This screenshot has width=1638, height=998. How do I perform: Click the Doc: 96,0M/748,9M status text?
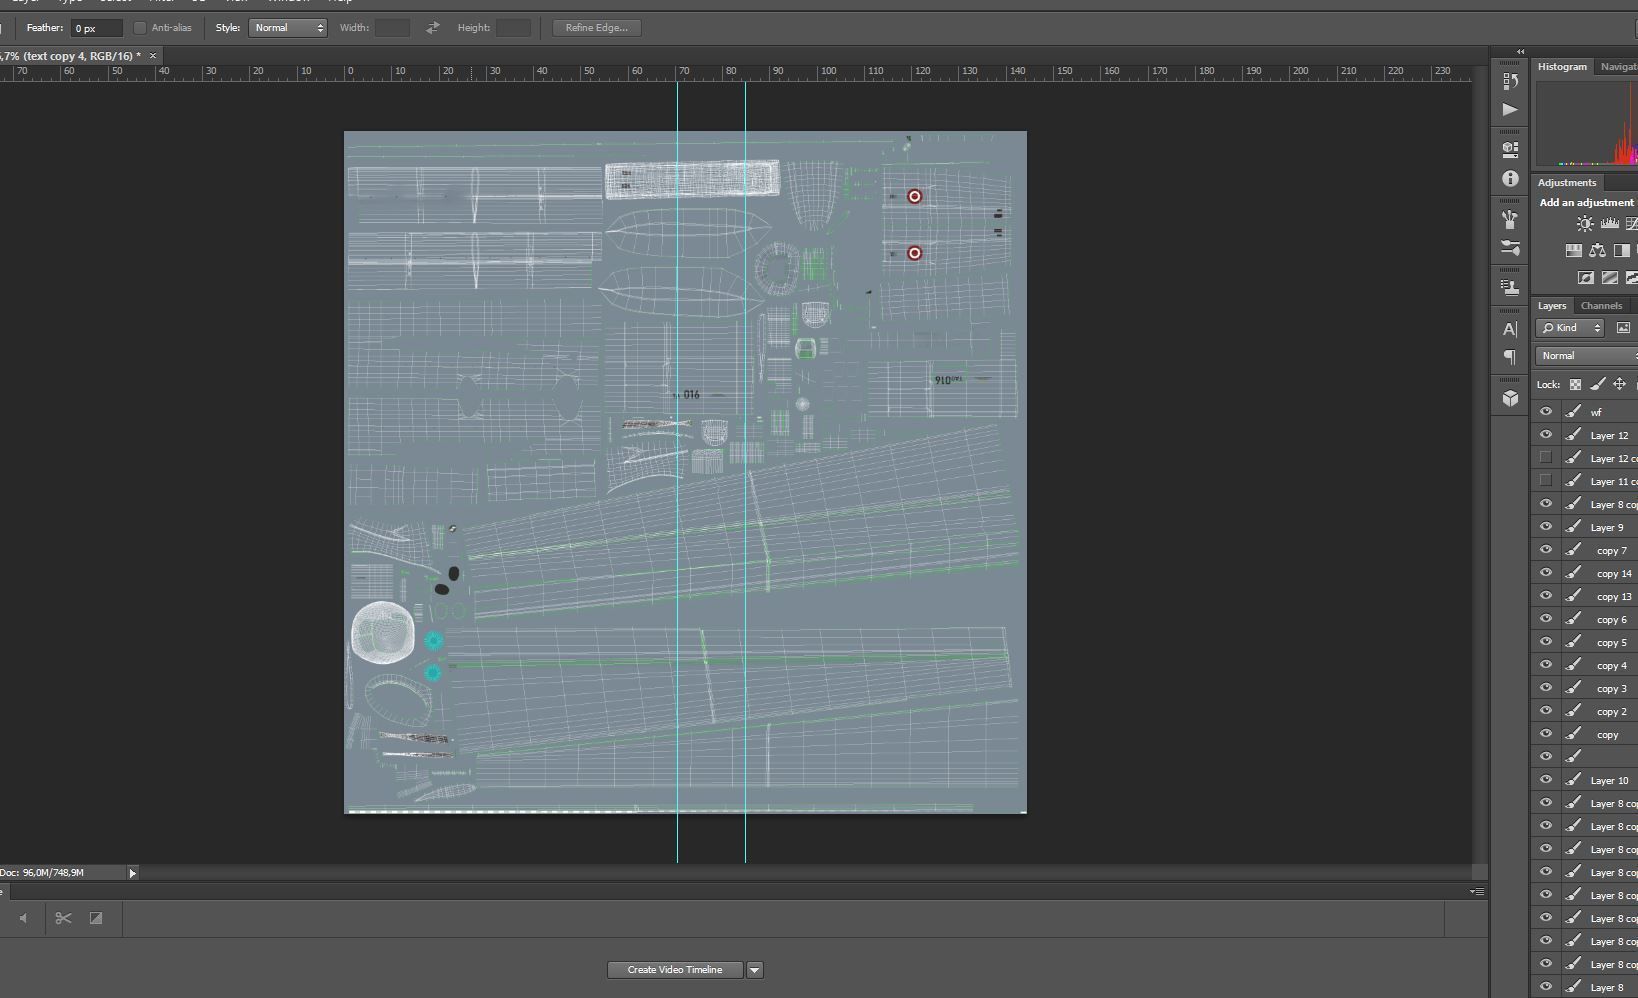click(42, 873)
